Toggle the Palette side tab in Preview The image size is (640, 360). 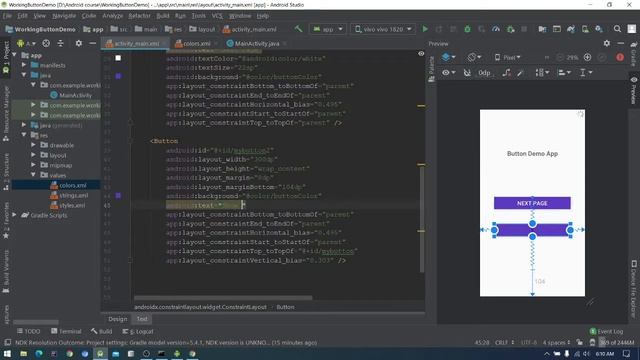431,69
